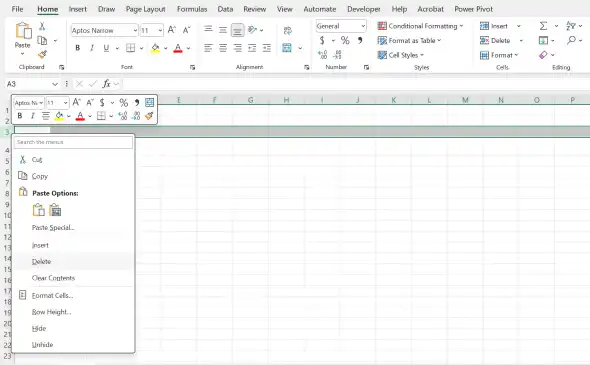The image size is (590, 365).
Task: Toggle Align Left in ribbon
Action: (x=208, y=48)
